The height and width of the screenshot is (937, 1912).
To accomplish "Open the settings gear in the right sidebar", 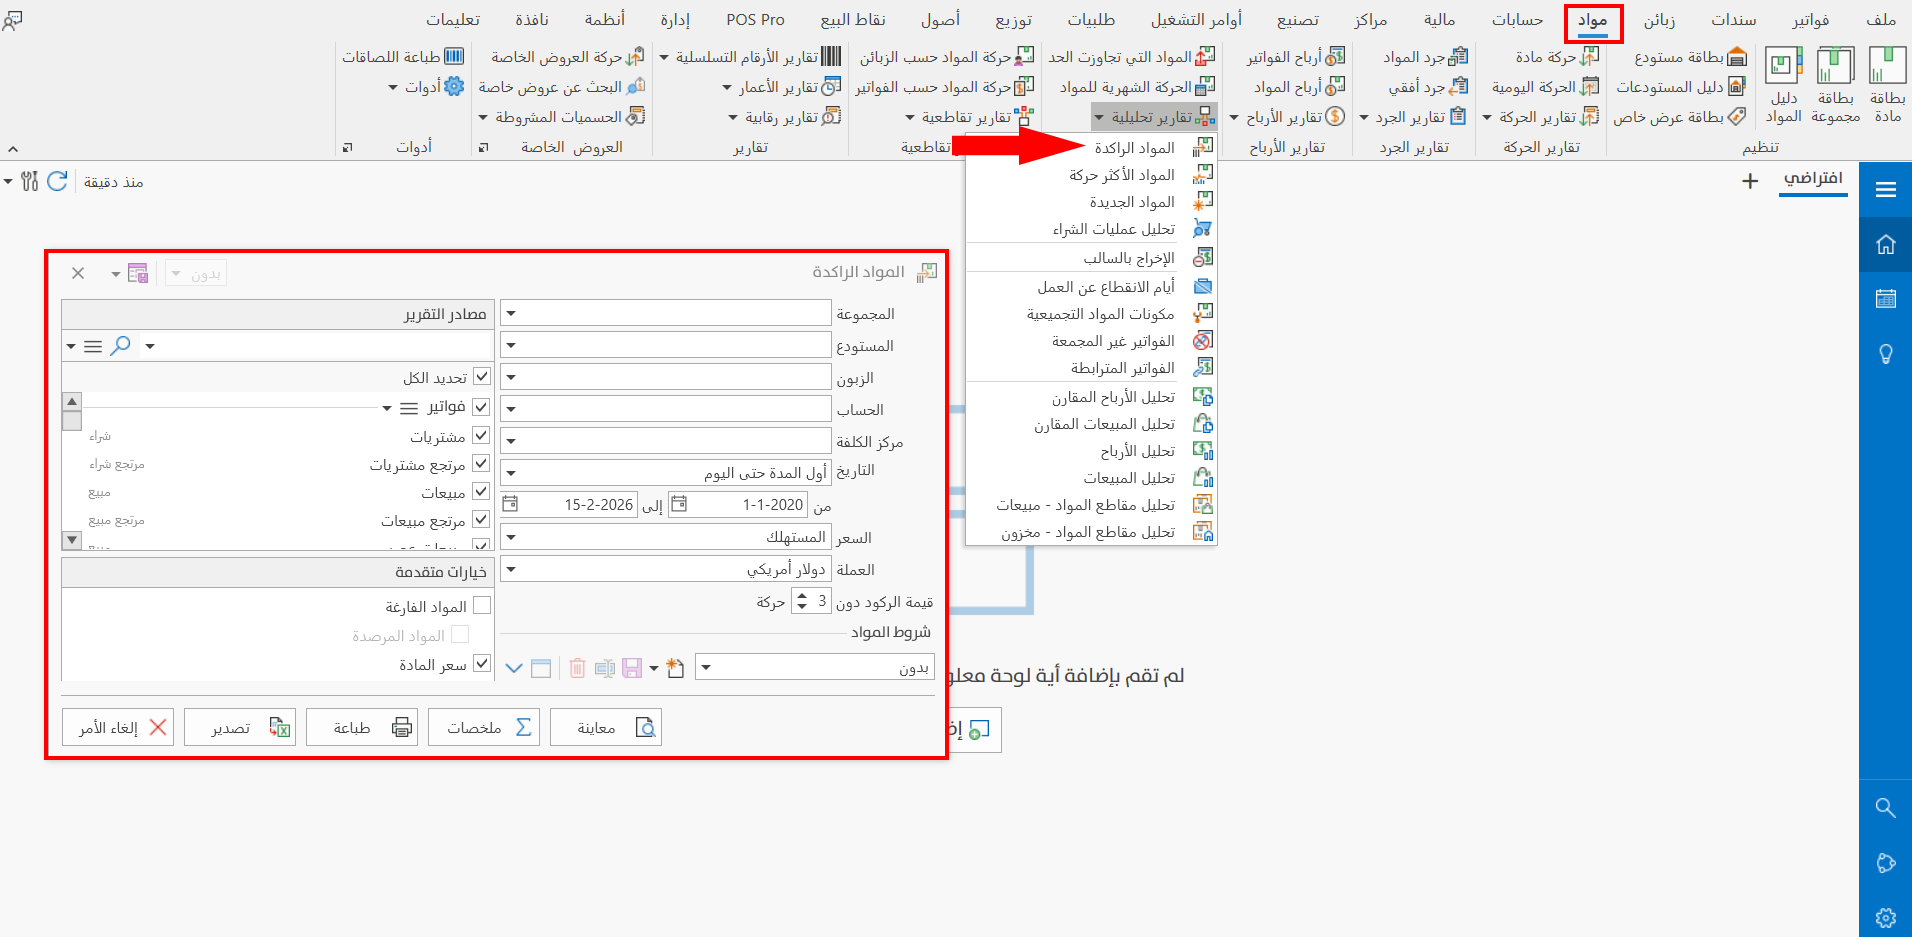I will 1886,917.
